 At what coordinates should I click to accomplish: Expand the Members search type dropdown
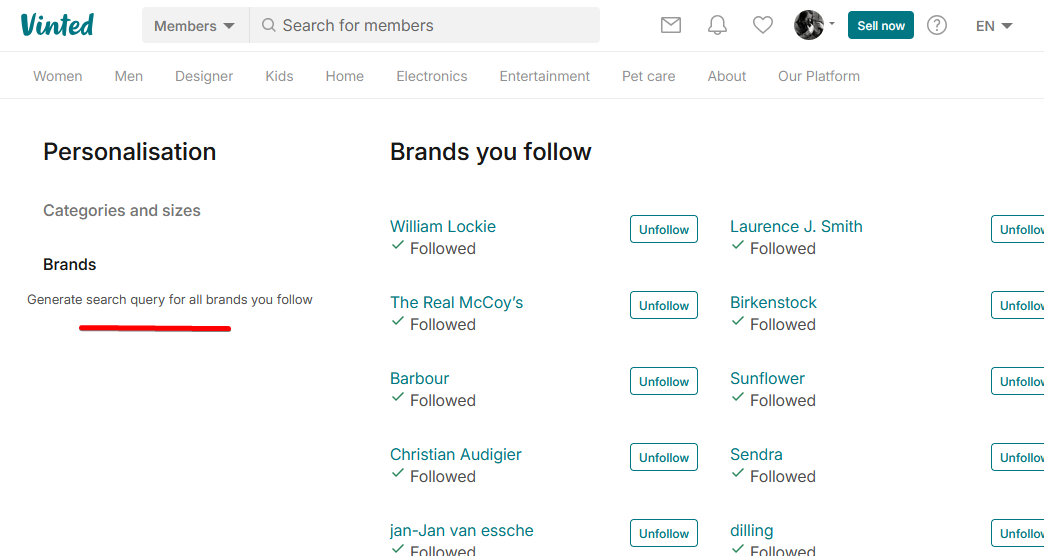pos(195,26)
